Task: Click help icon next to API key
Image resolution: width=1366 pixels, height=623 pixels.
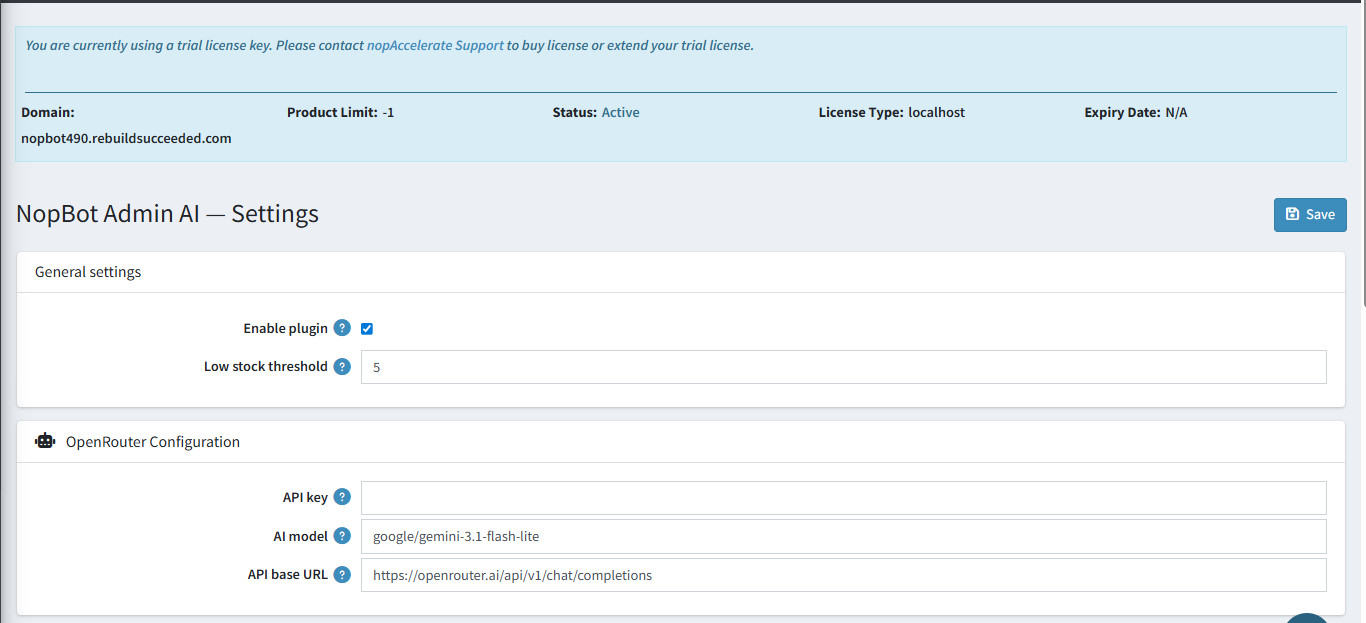Action: coord(342,497)
